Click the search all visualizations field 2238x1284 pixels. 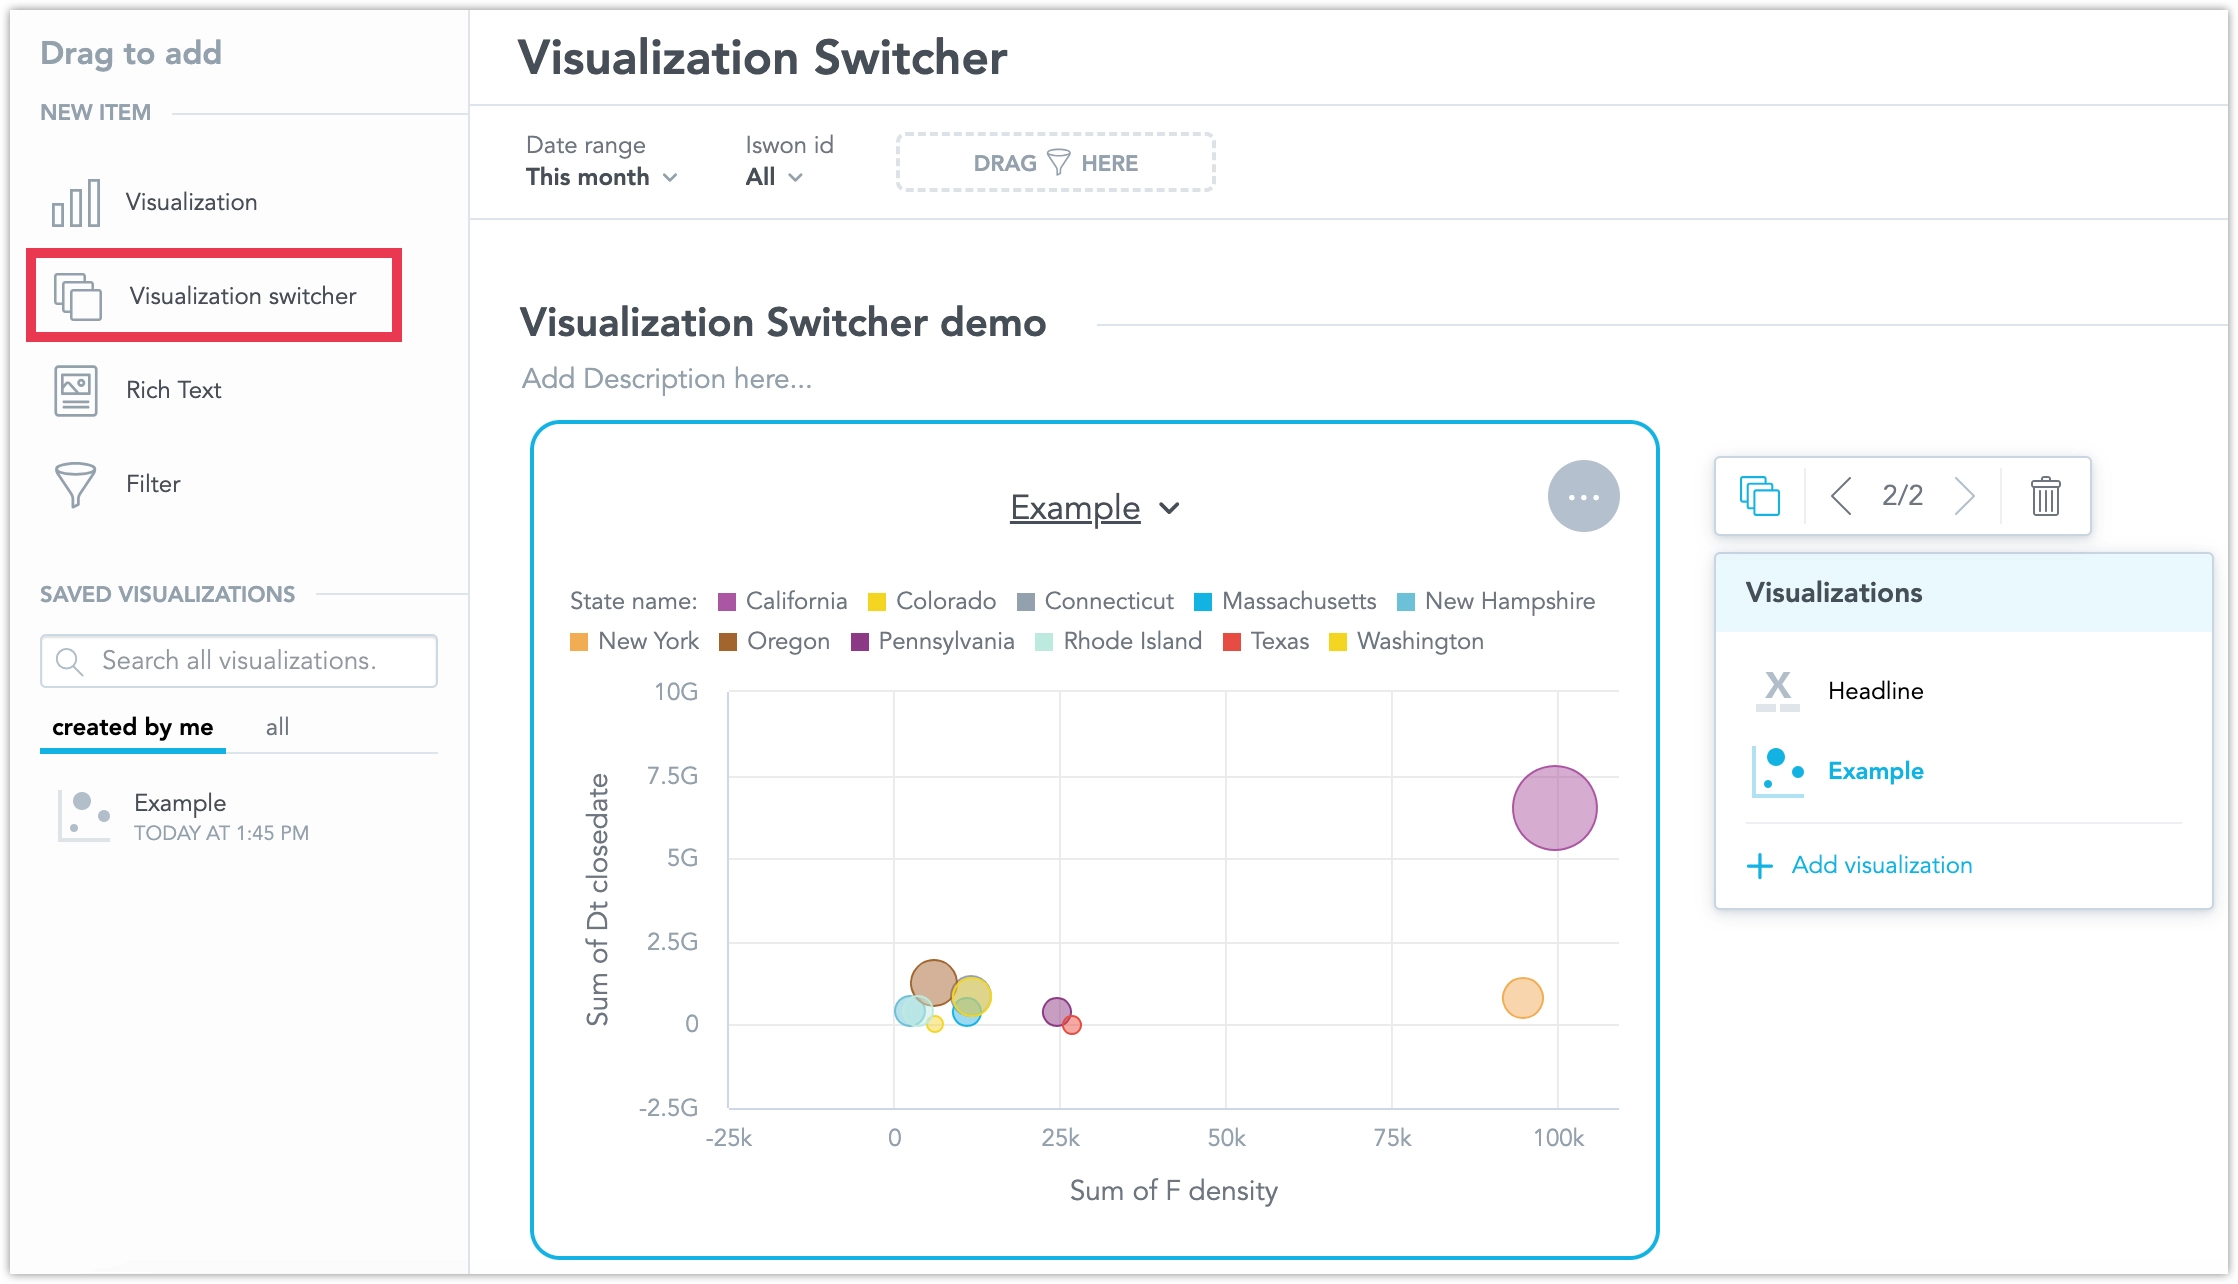pos(238,660)
